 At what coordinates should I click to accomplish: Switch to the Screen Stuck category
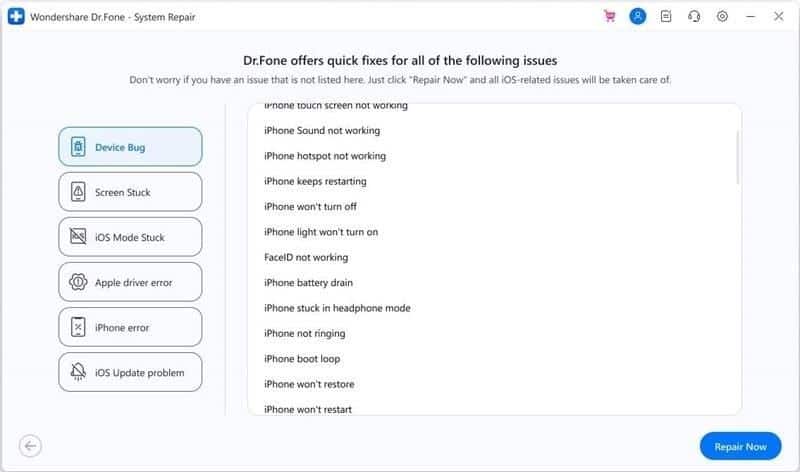click(x=130, y=192)
